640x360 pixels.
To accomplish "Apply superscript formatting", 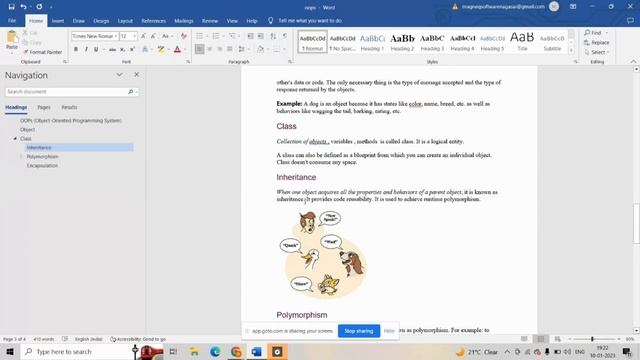I will [132, 49].
